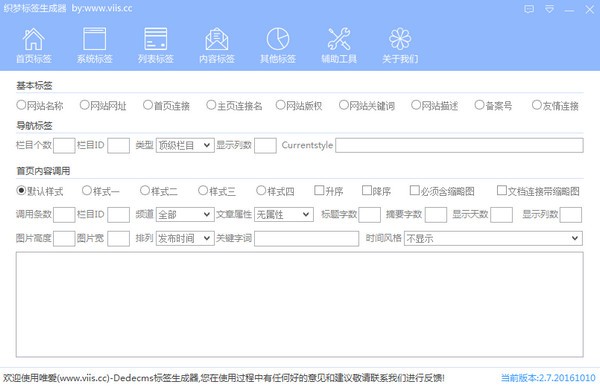Screen dimensions: 600x388
Task: Click the Currentstyle text field
Action: click(459, 145)
